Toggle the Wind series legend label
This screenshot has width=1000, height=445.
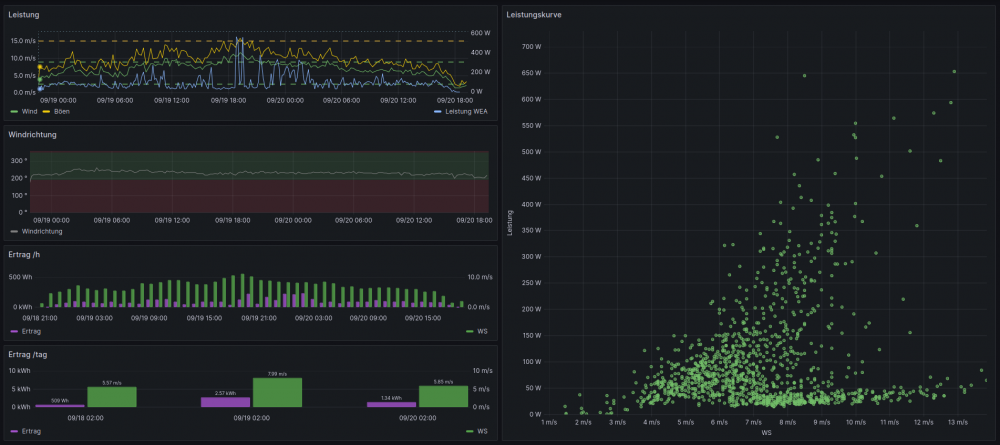pyautogui.click(x=30, y=111)
